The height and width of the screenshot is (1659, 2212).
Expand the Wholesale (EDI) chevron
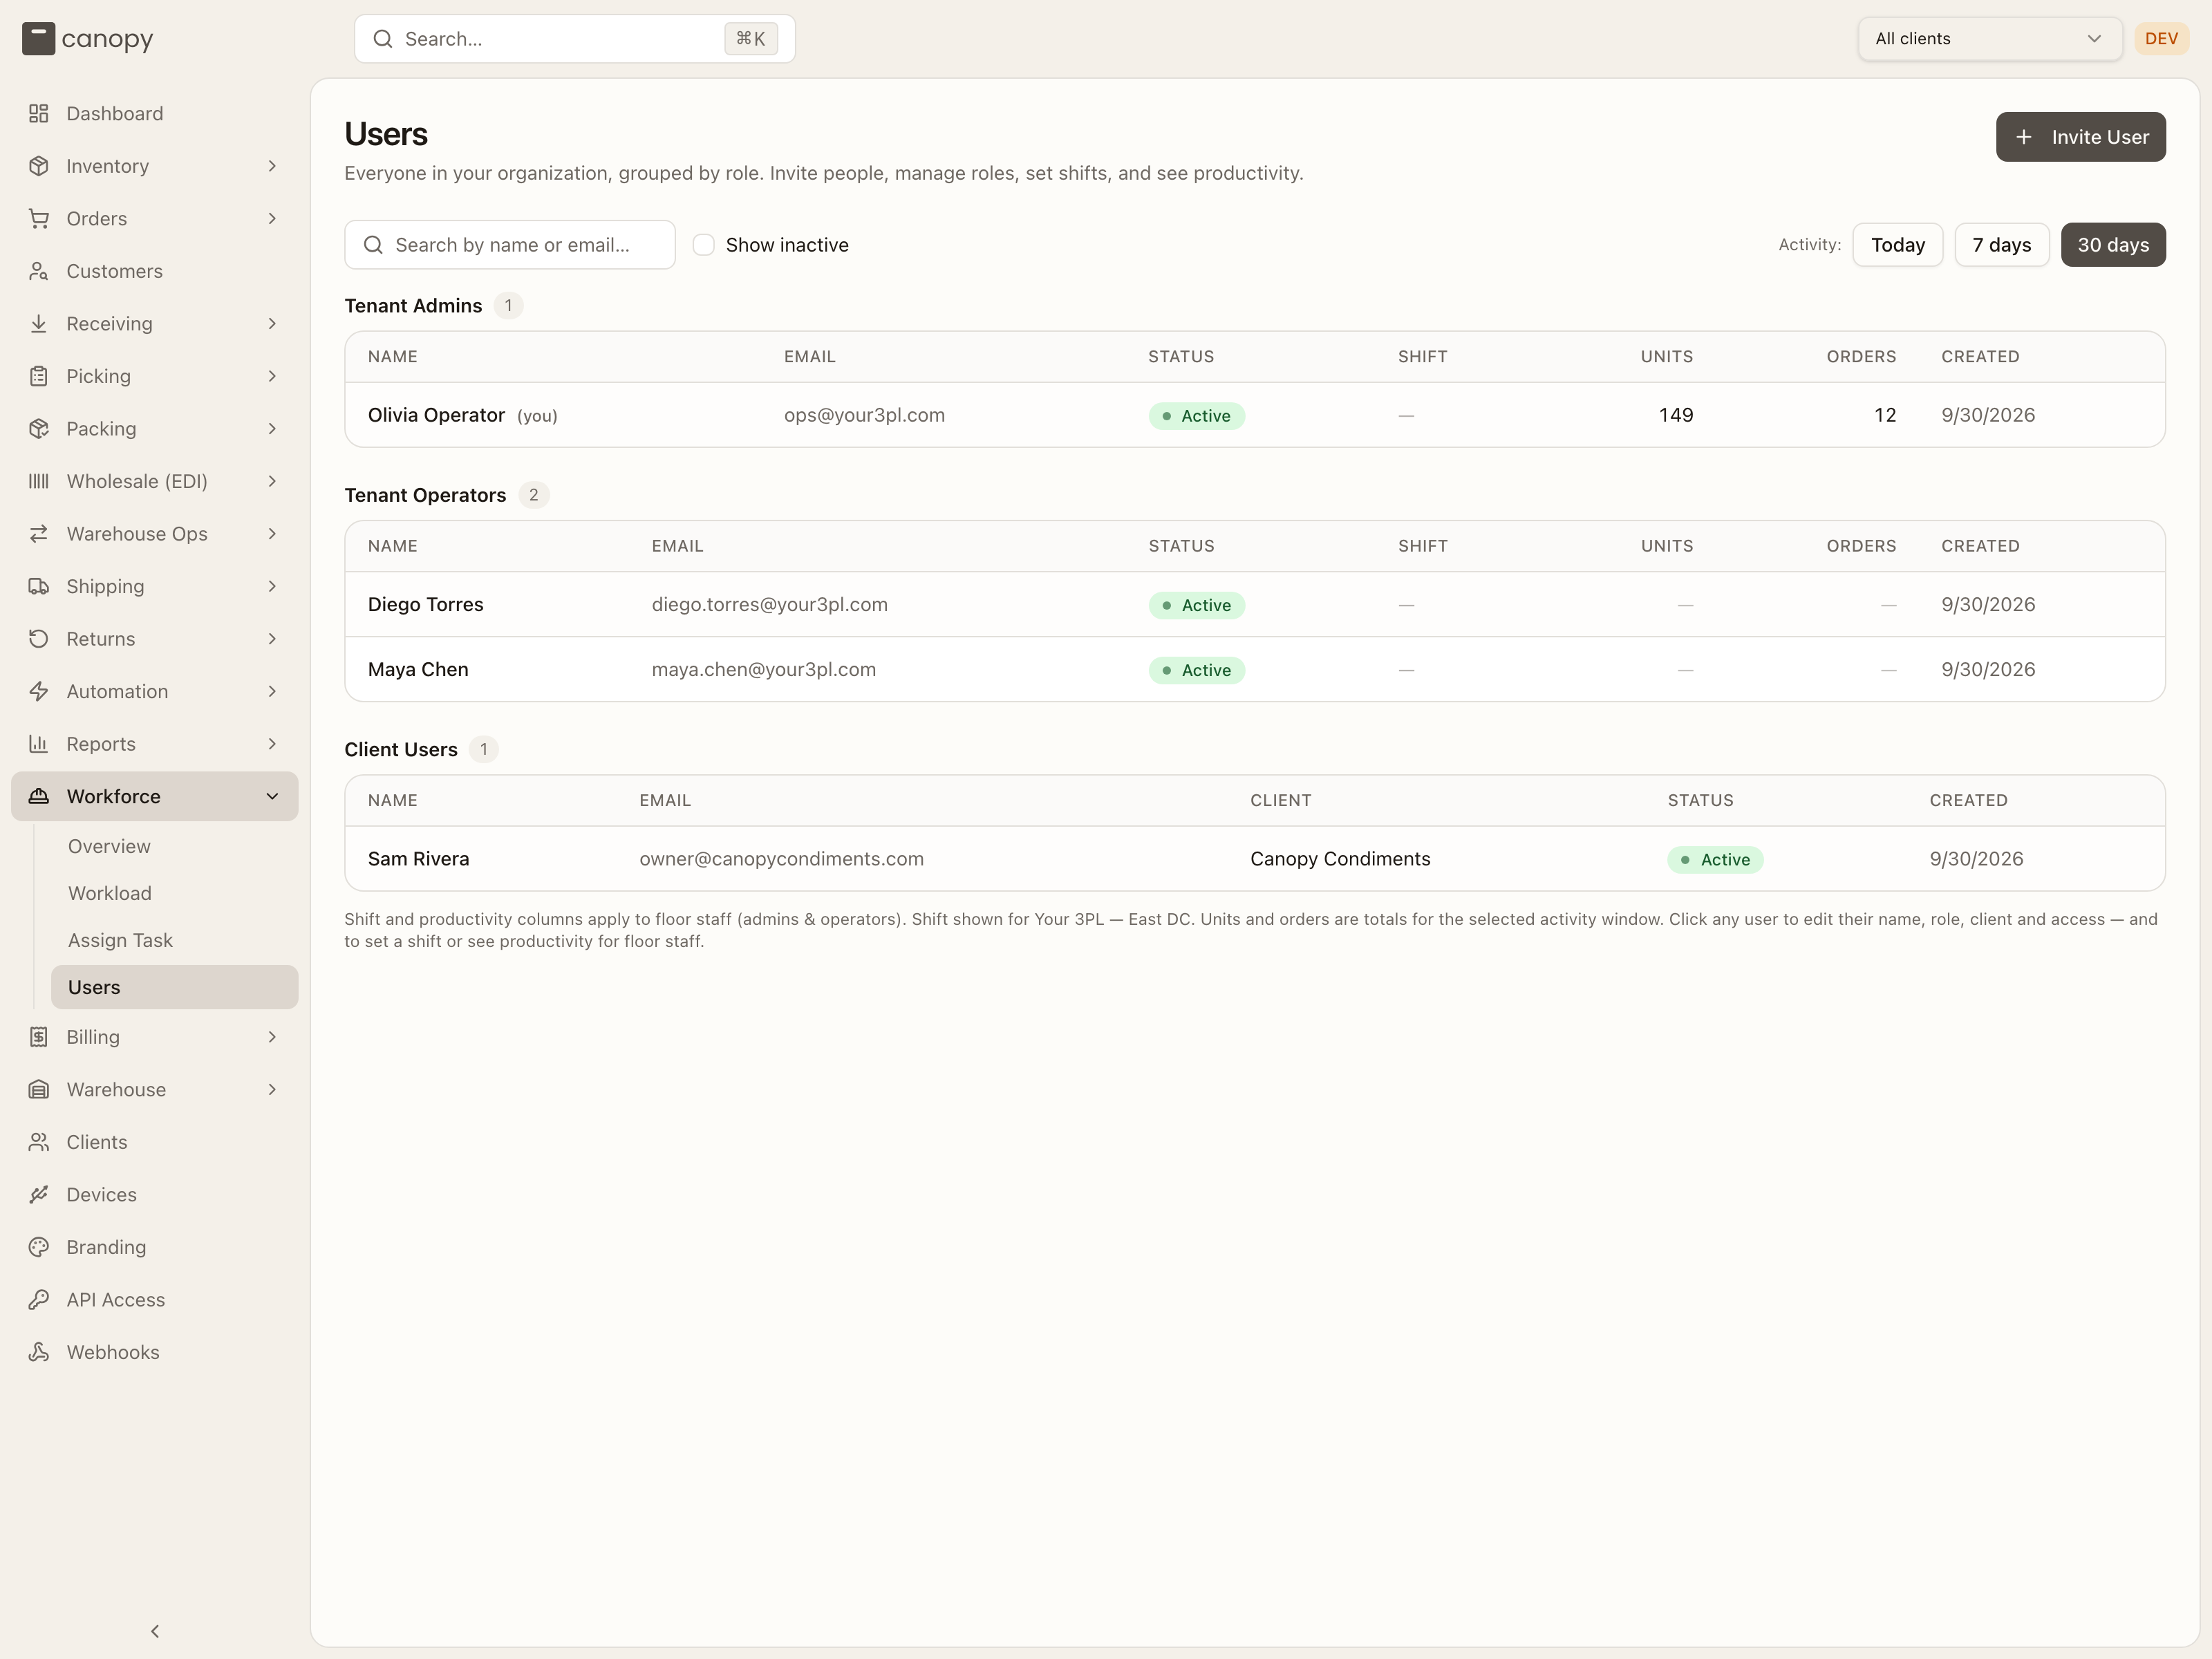click(x=272, y=481)
